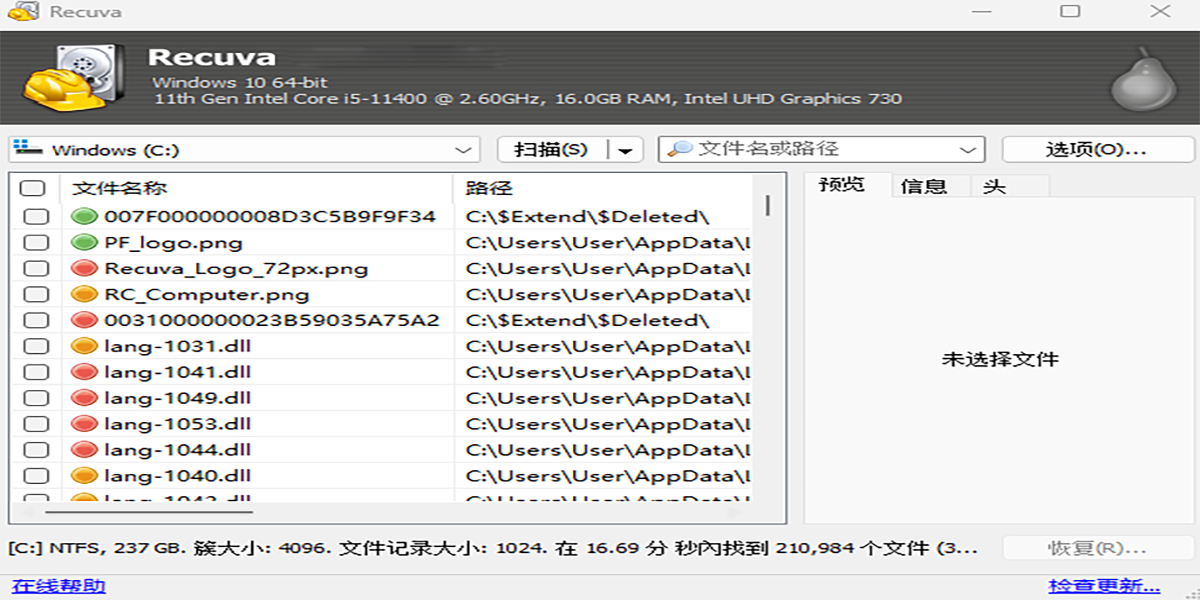The height and width of the screenshot is (600, 1200).
Task: Check the box for PF_logo.png
Action: click(36, 242)
